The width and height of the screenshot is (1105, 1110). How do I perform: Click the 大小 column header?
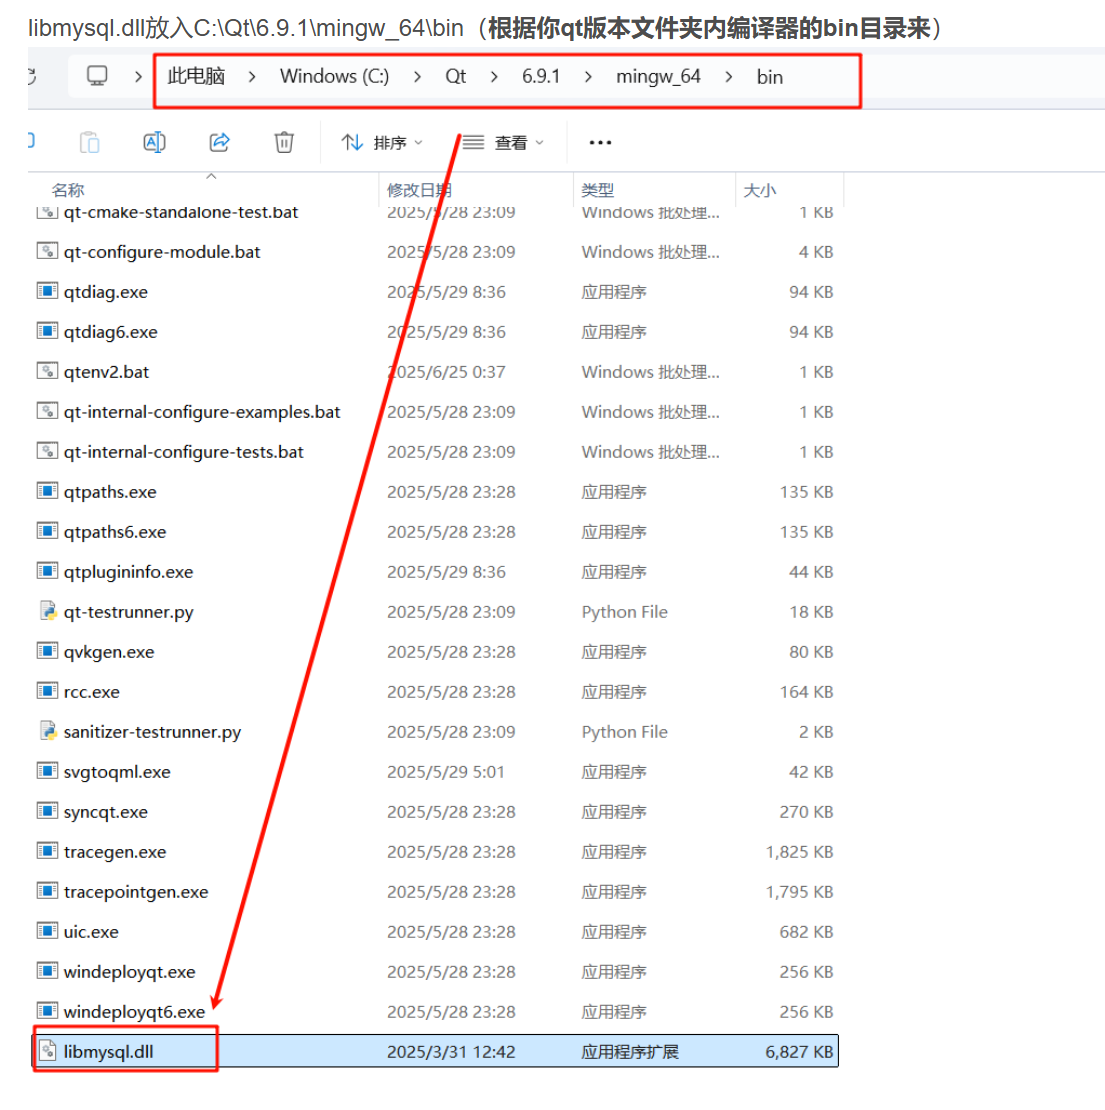[763, 190]
